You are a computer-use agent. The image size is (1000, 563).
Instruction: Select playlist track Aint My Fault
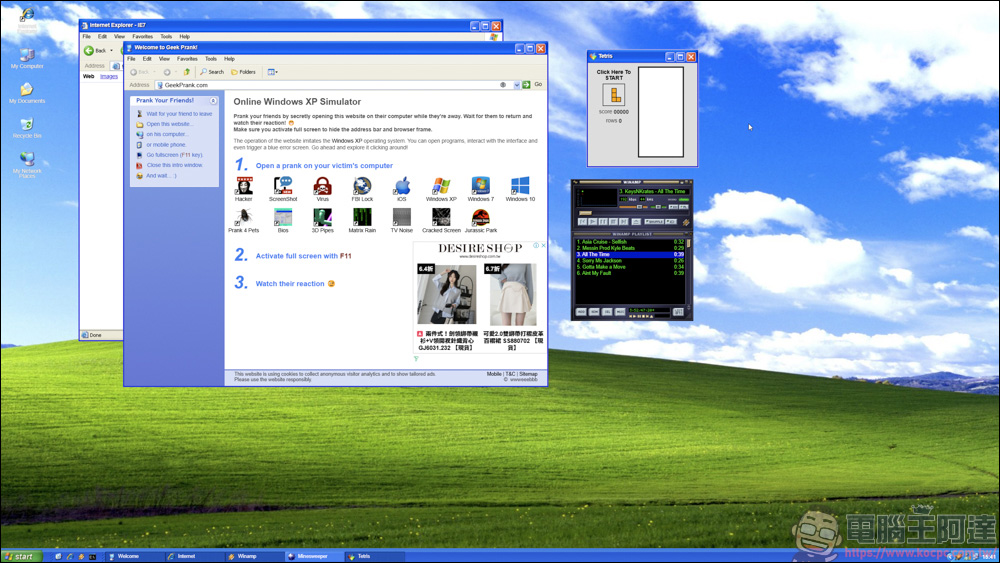click(629, 273)
